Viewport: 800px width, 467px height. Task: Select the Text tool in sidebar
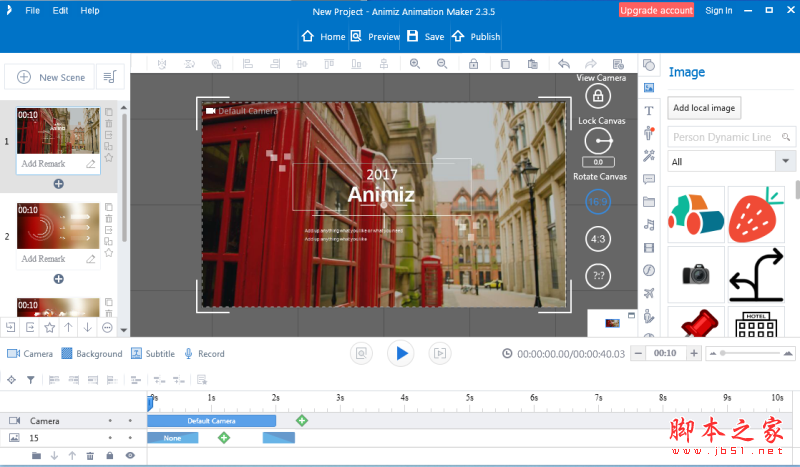(649, 110)
